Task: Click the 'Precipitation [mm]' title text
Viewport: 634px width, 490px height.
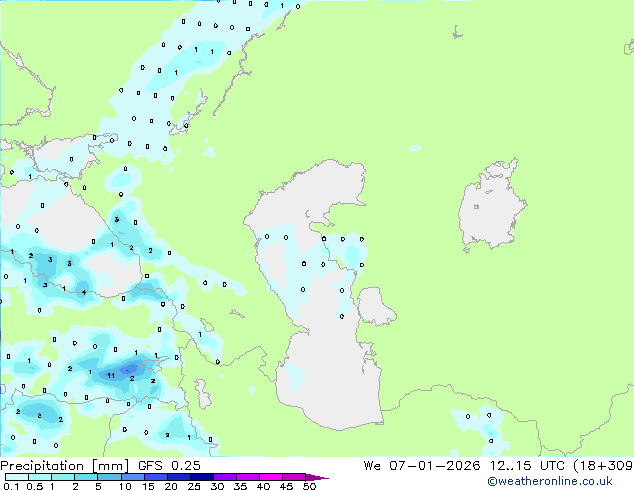Action: (65, 466)
